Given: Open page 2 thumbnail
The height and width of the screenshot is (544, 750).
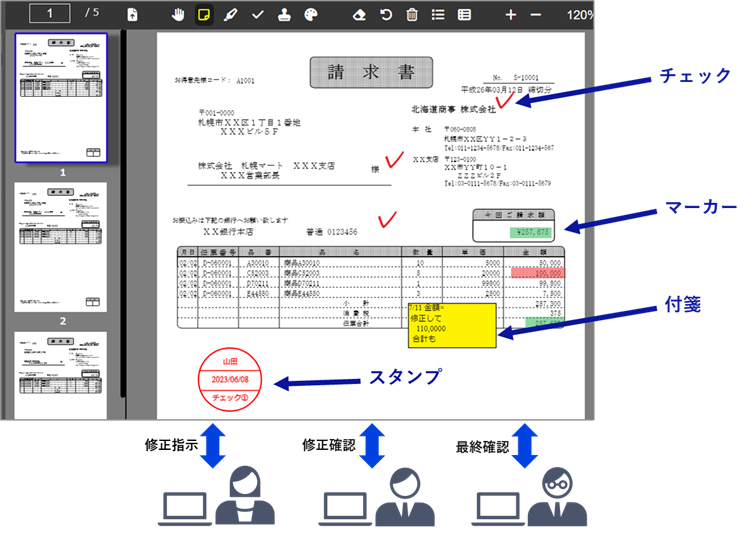Looking at the screenshot, I should [x=61, y=247].
